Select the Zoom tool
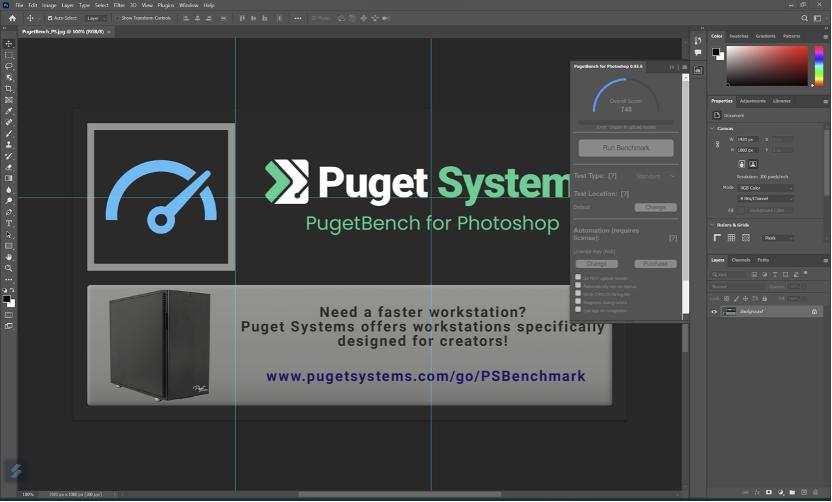 (8, 268)
